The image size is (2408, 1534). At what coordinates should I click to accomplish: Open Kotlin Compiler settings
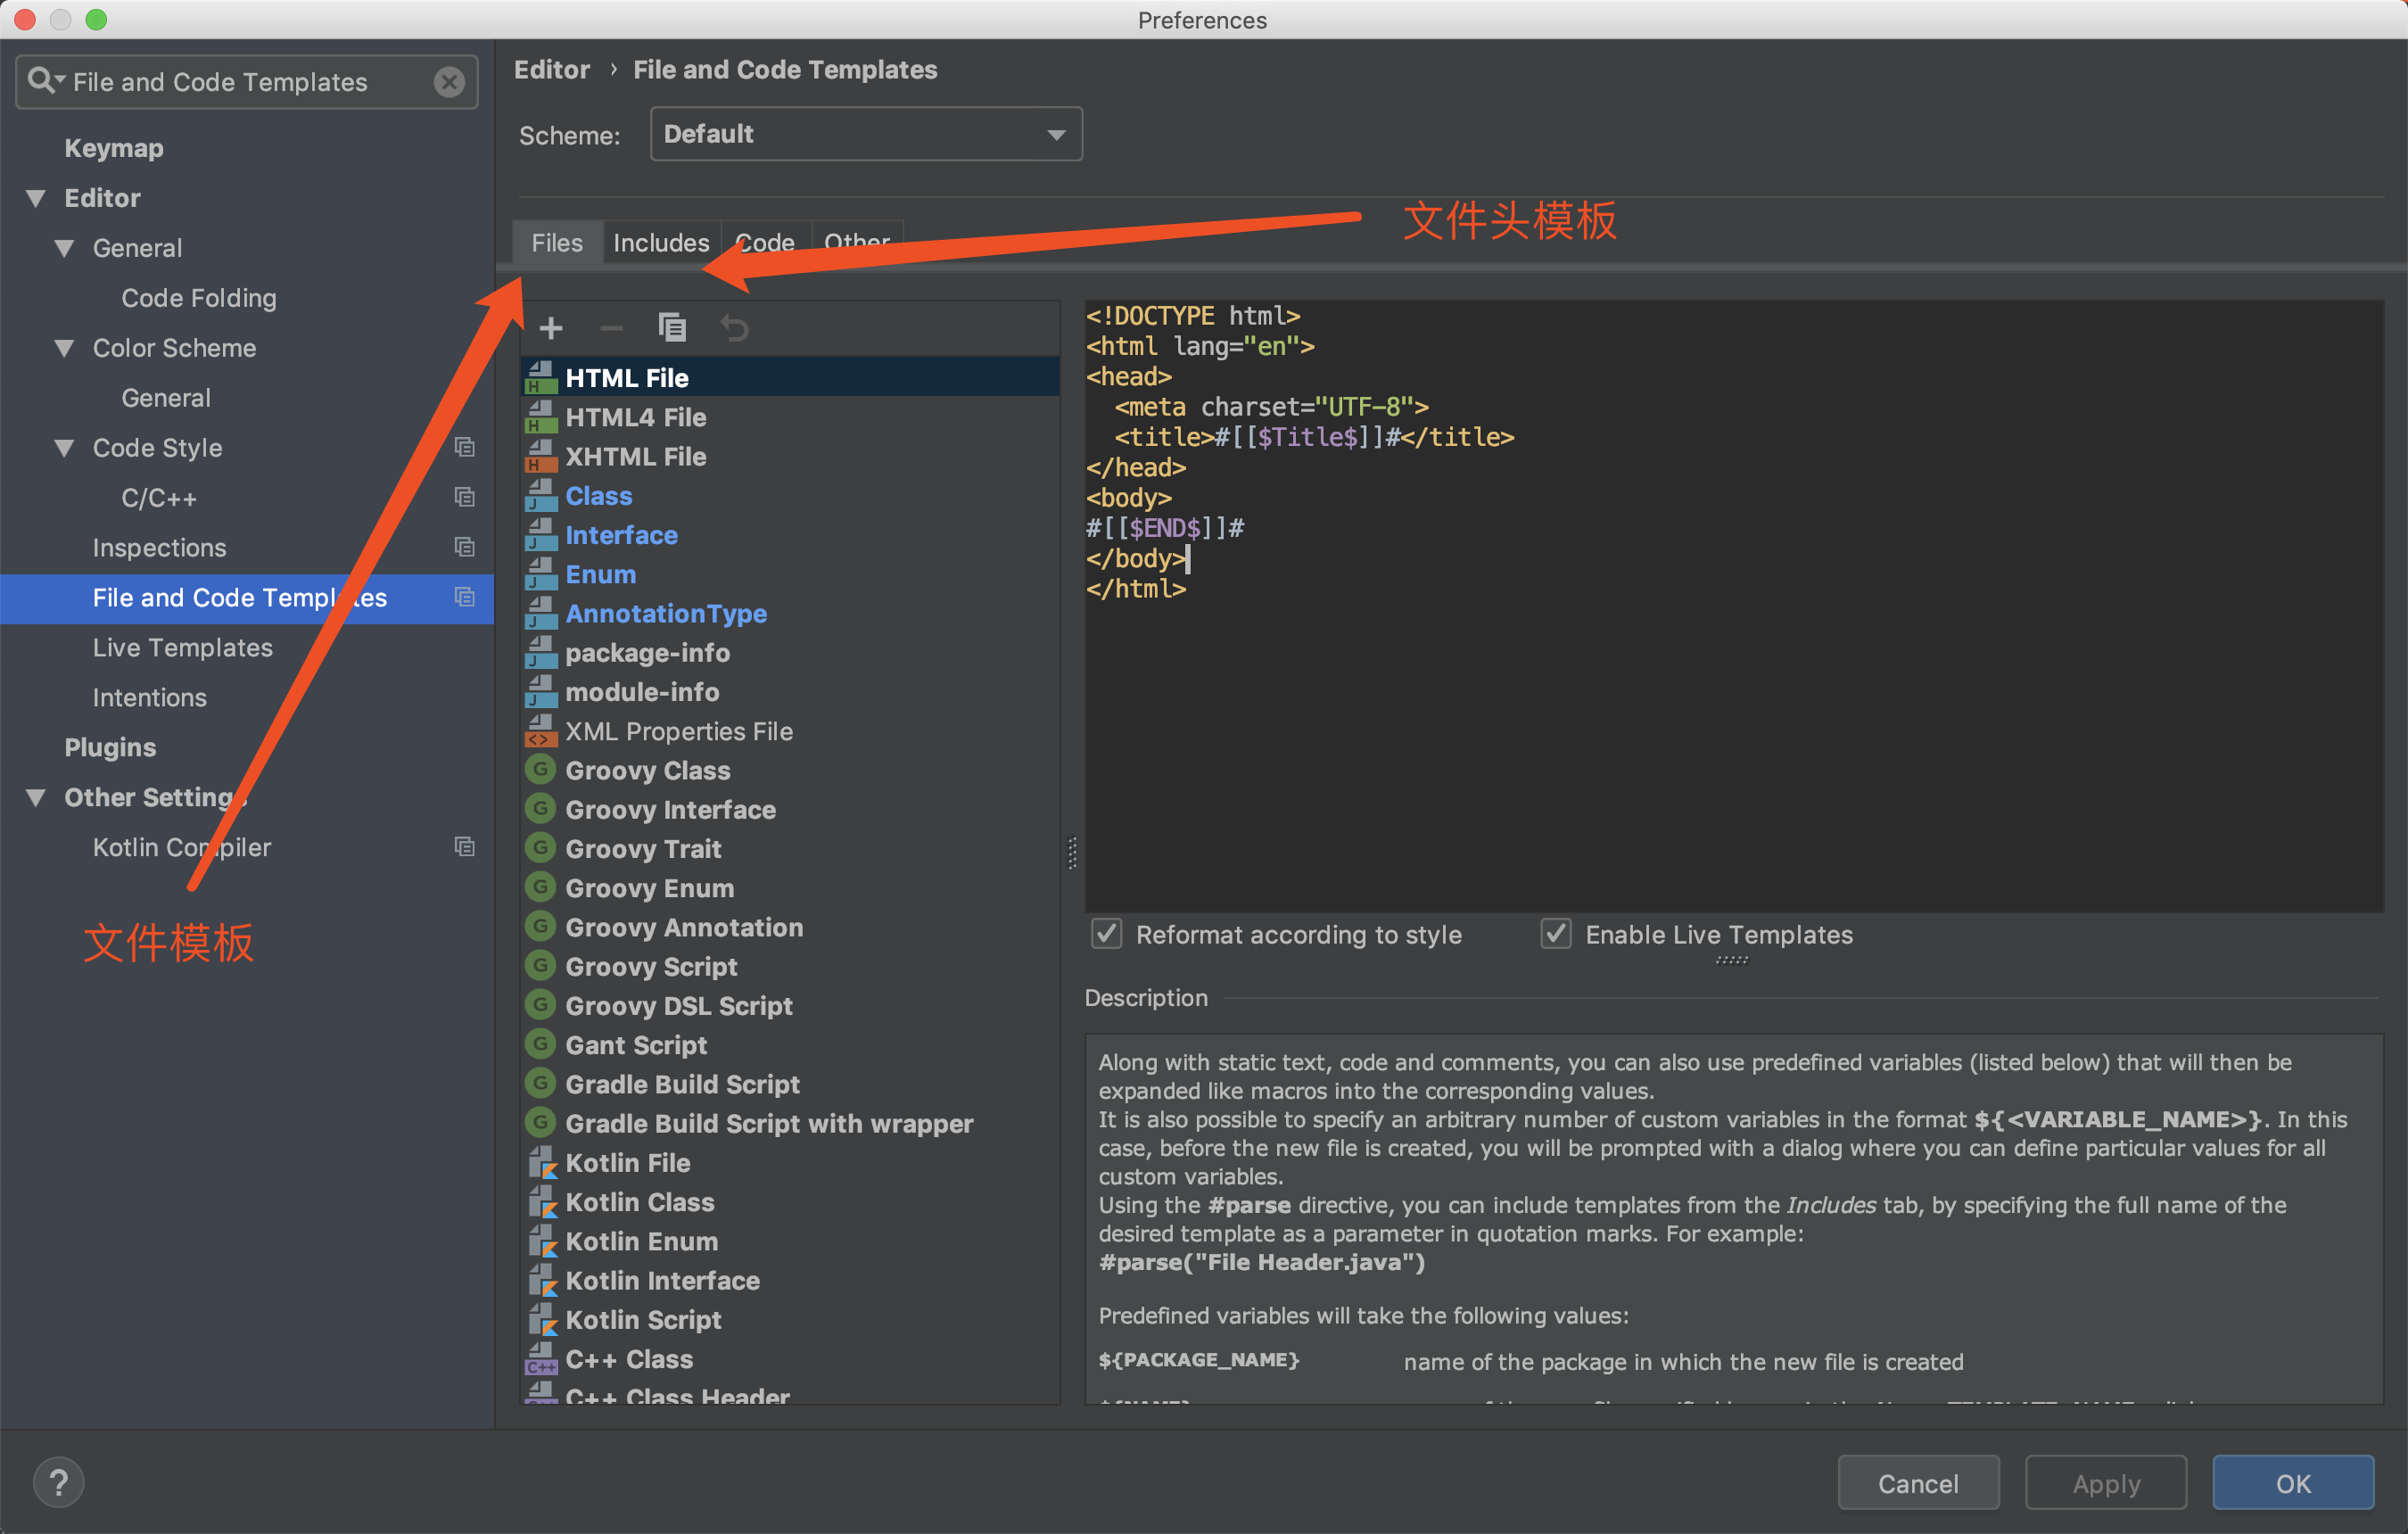[x=181, y=847]
